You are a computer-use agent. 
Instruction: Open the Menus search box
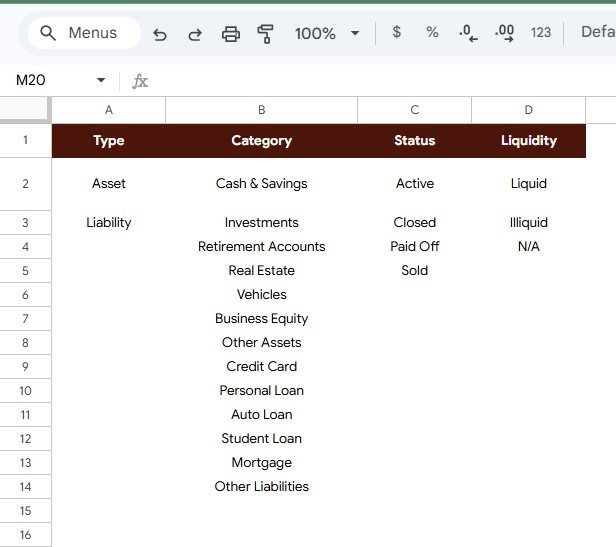[84, 33]
